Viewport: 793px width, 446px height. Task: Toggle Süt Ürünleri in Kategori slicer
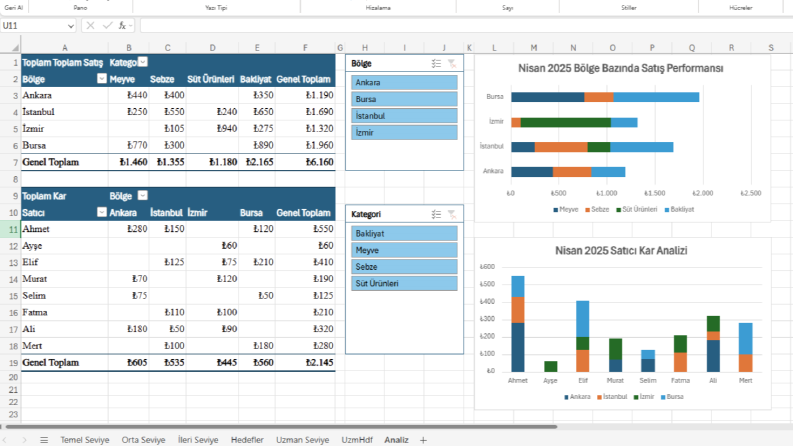click(x=404, y=284)
